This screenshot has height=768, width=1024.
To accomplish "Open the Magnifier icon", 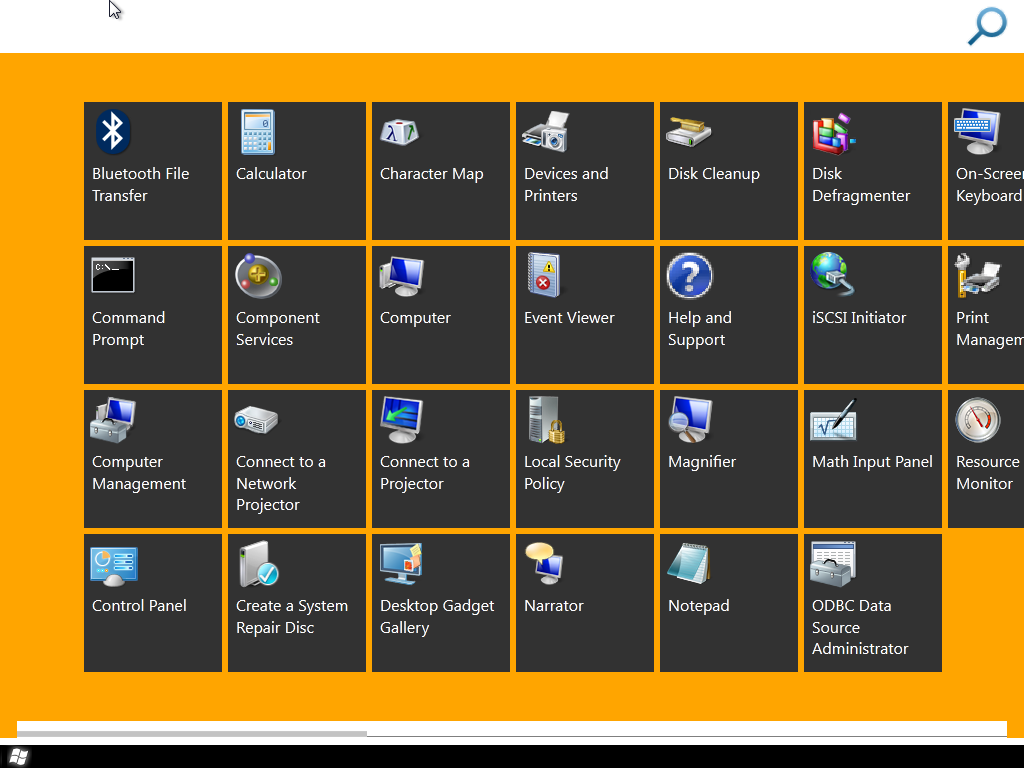I will (690, 420).
